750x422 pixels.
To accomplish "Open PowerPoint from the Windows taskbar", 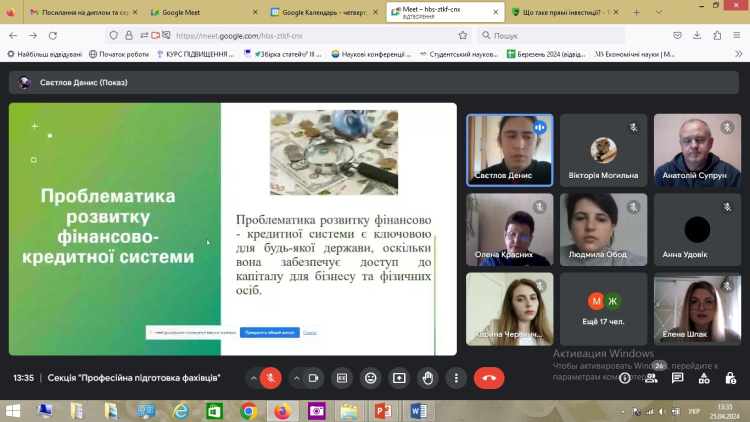I will click(382, 411).
